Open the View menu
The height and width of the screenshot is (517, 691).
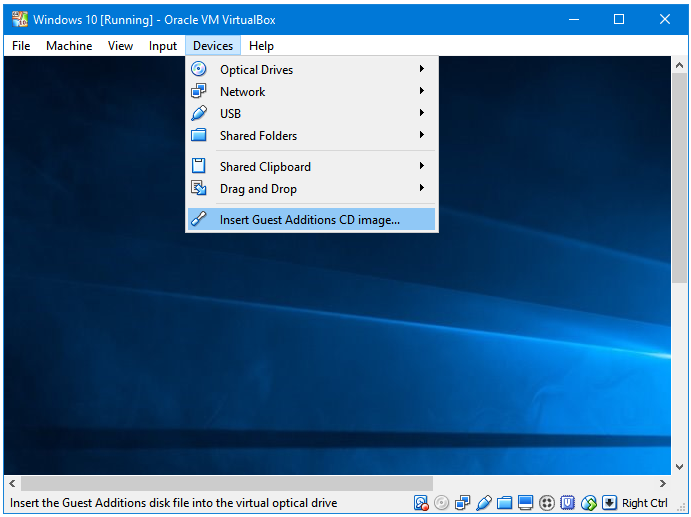(x=120, y=46)
